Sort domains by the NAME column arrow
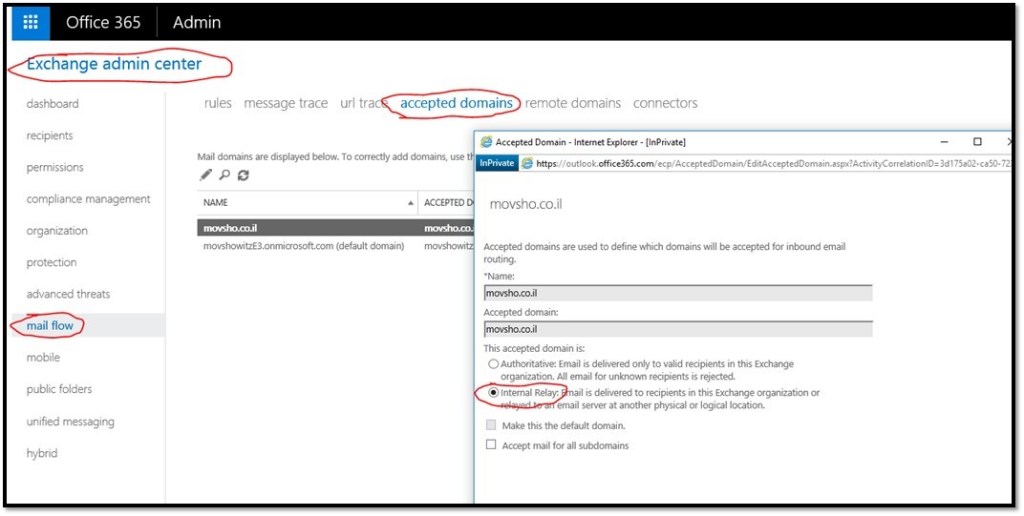This screenshot has height=516, width=1024. (x=411, y=203)
